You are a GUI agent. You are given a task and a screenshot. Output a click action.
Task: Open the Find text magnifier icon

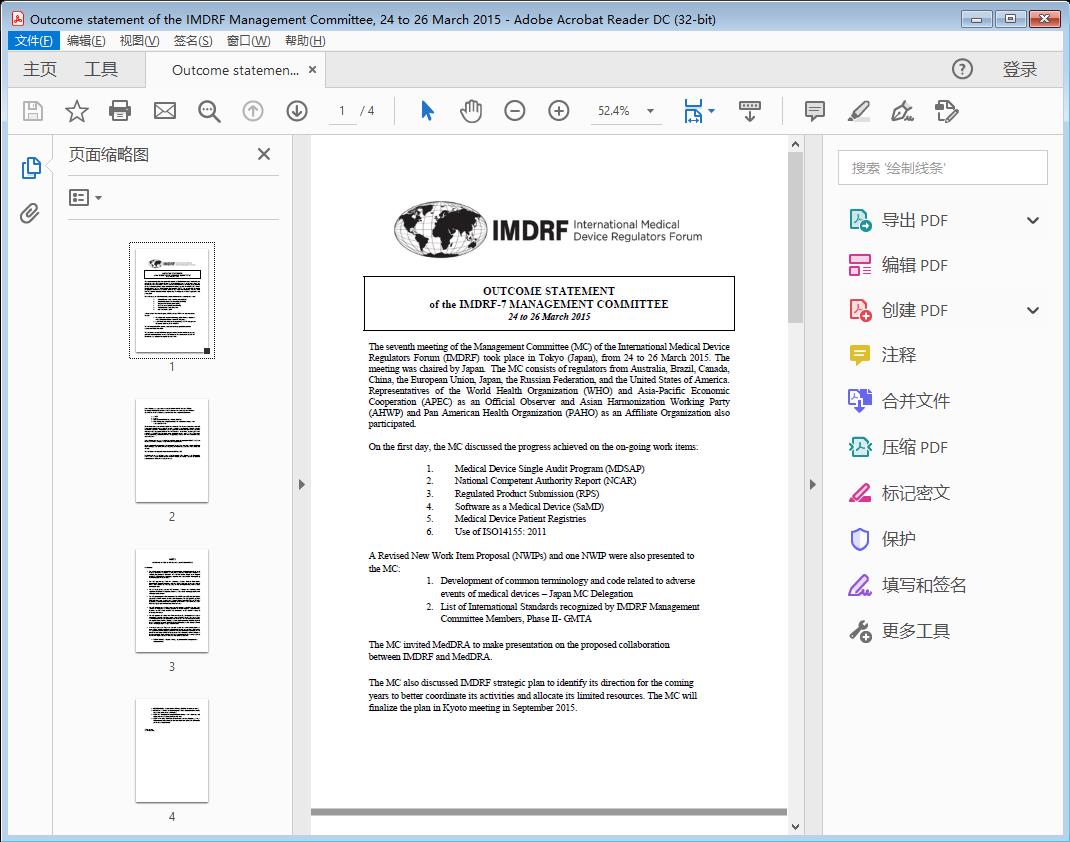click(x=209, y=111)
